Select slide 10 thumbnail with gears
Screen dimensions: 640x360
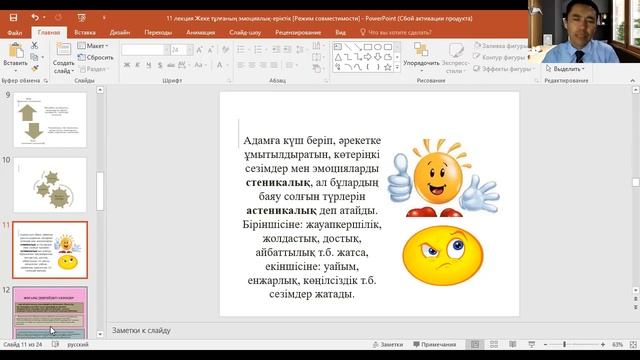click(x=50, y=185)
